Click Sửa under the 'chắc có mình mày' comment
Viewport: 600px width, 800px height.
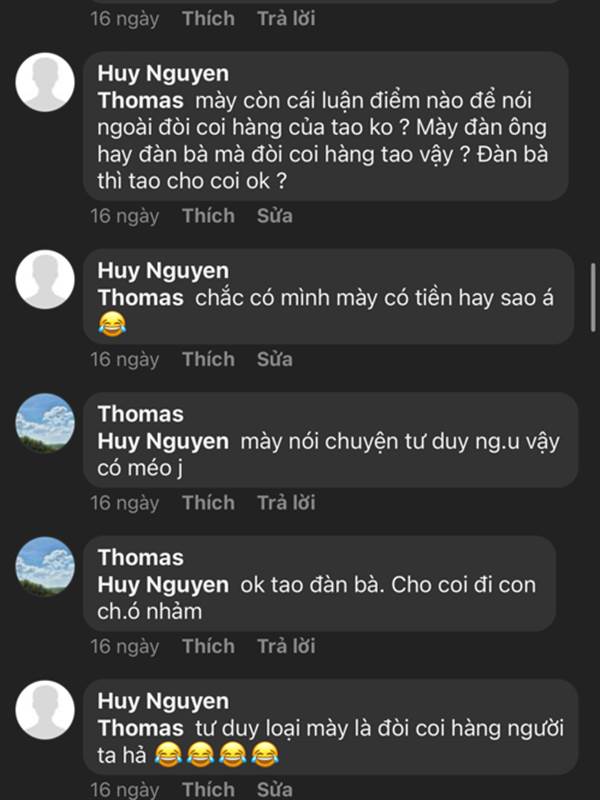tap(274, 359)
